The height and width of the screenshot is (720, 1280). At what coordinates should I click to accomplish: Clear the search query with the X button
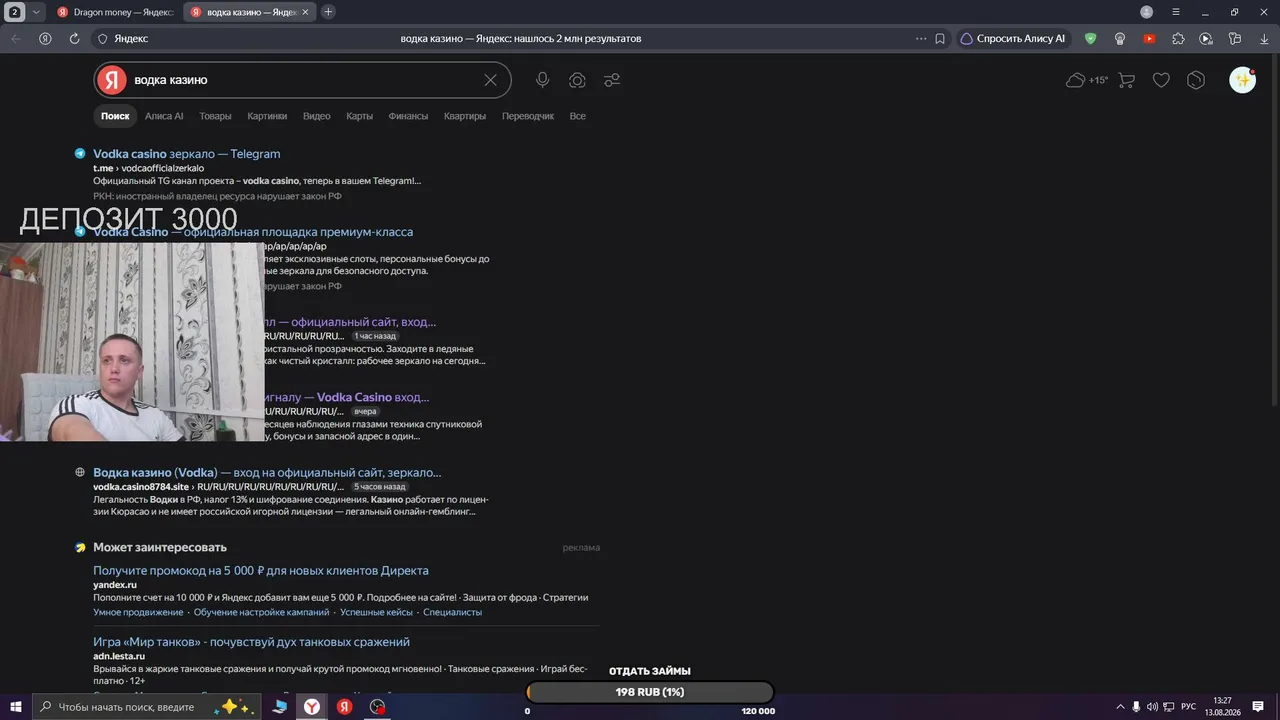[x=490, y=80]
